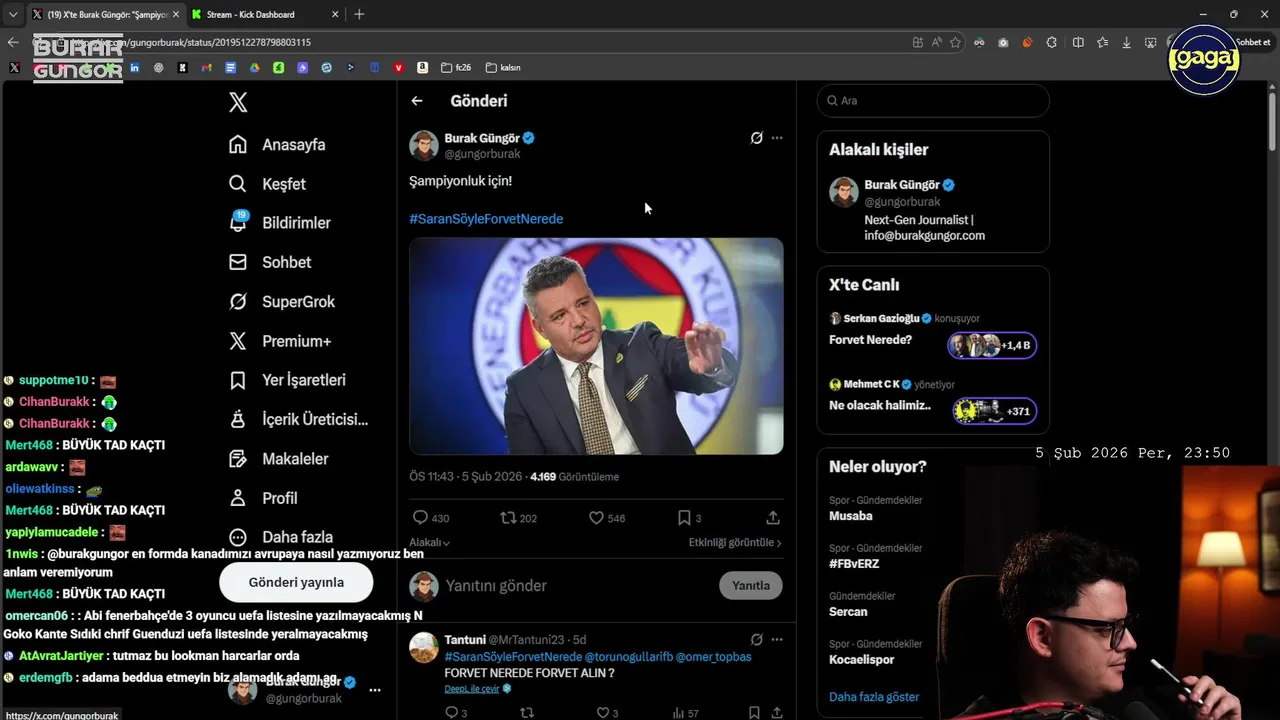Open Gmail bookmark icon
1280x720 pixels.
pyautogui.click(x=206, y=68)
